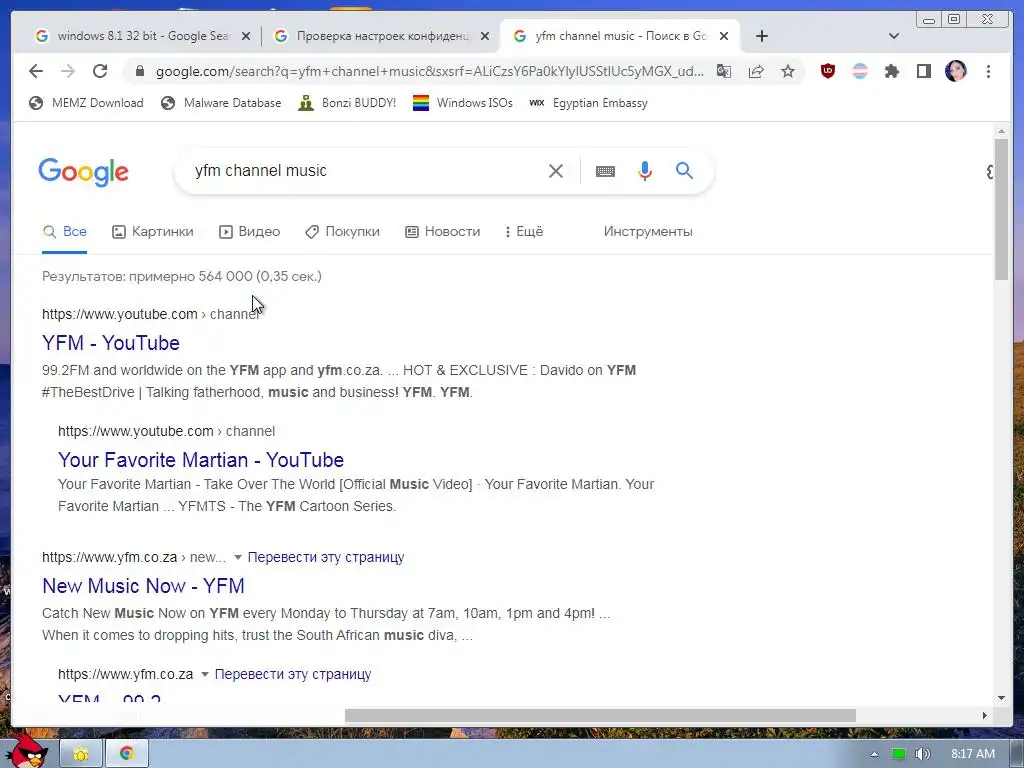Screen dimensions: 1024x768
Task: Bookmark this page with the star icon
Action: tap(788, 71)
